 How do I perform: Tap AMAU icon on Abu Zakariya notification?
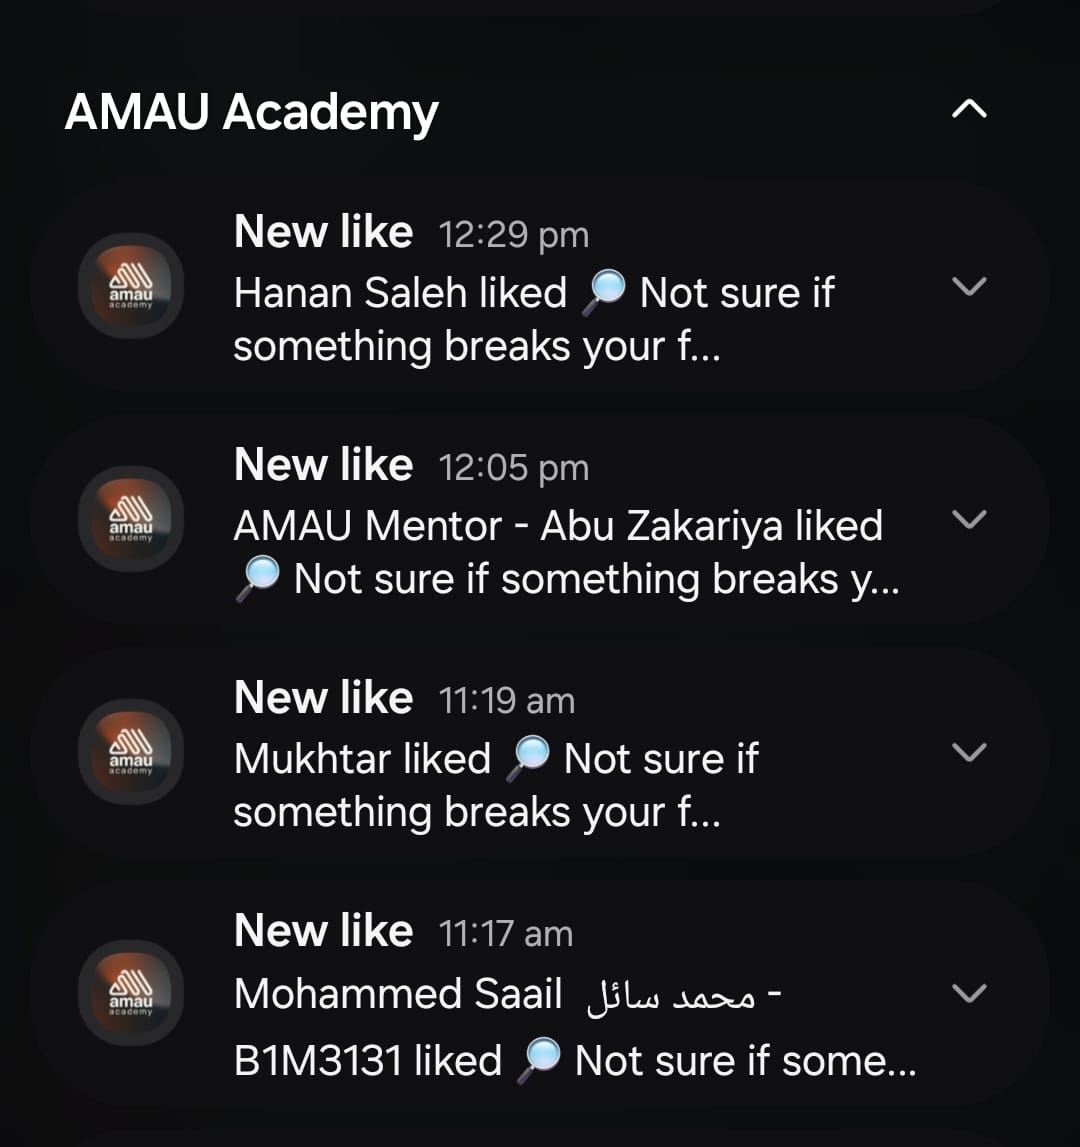pyautogui.click(x=131, y=519)
